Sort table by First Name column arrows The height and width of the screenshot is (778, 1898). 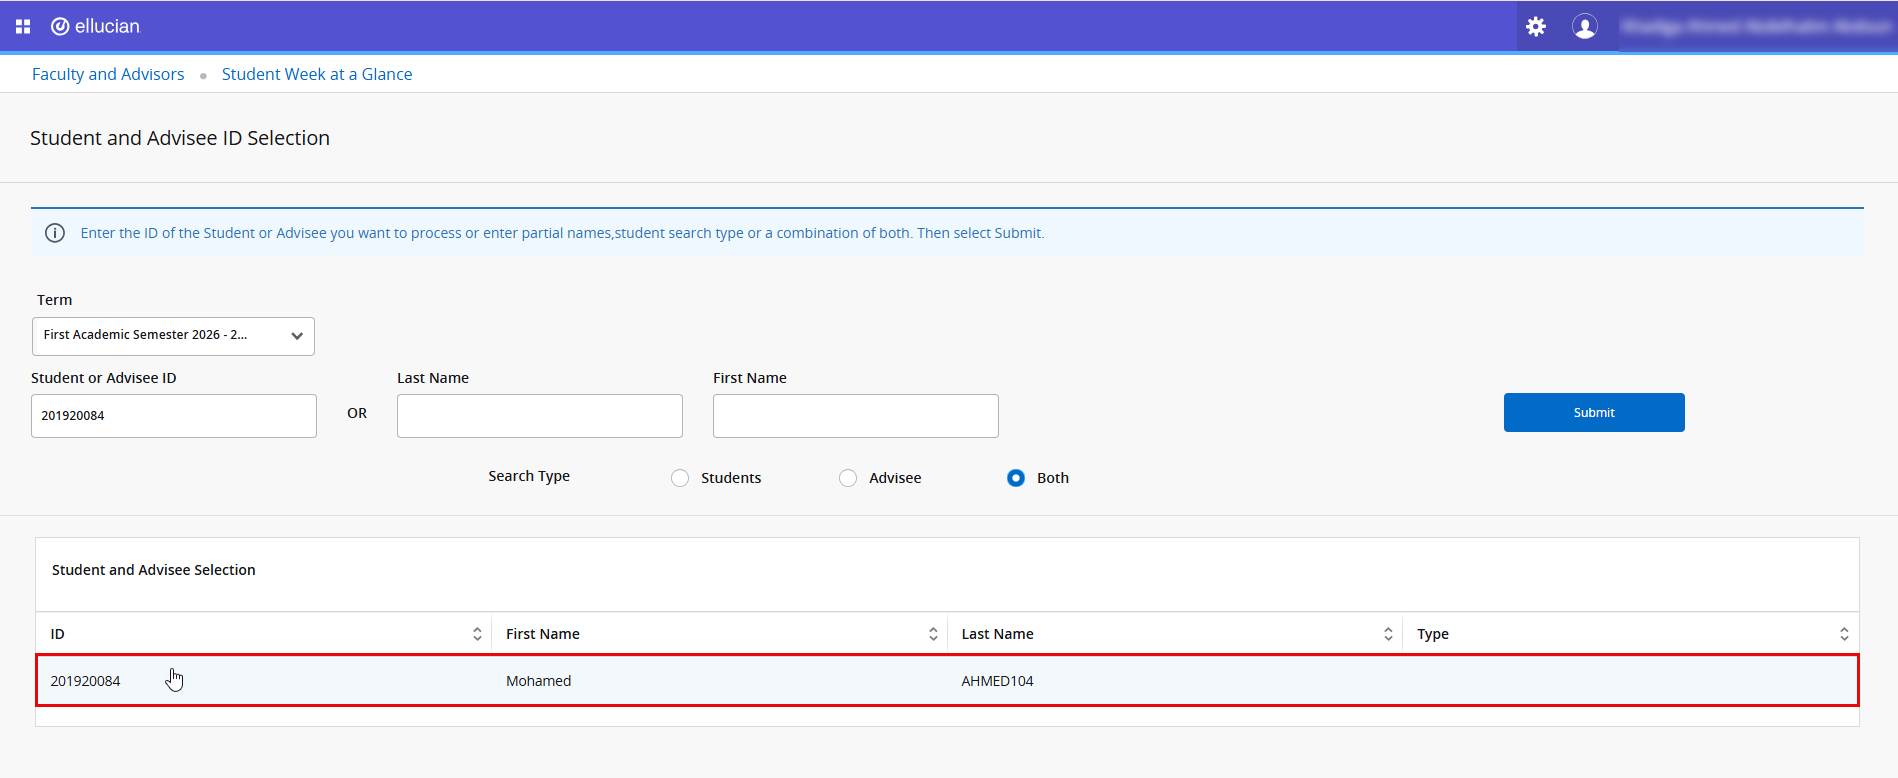click(933, 634)
